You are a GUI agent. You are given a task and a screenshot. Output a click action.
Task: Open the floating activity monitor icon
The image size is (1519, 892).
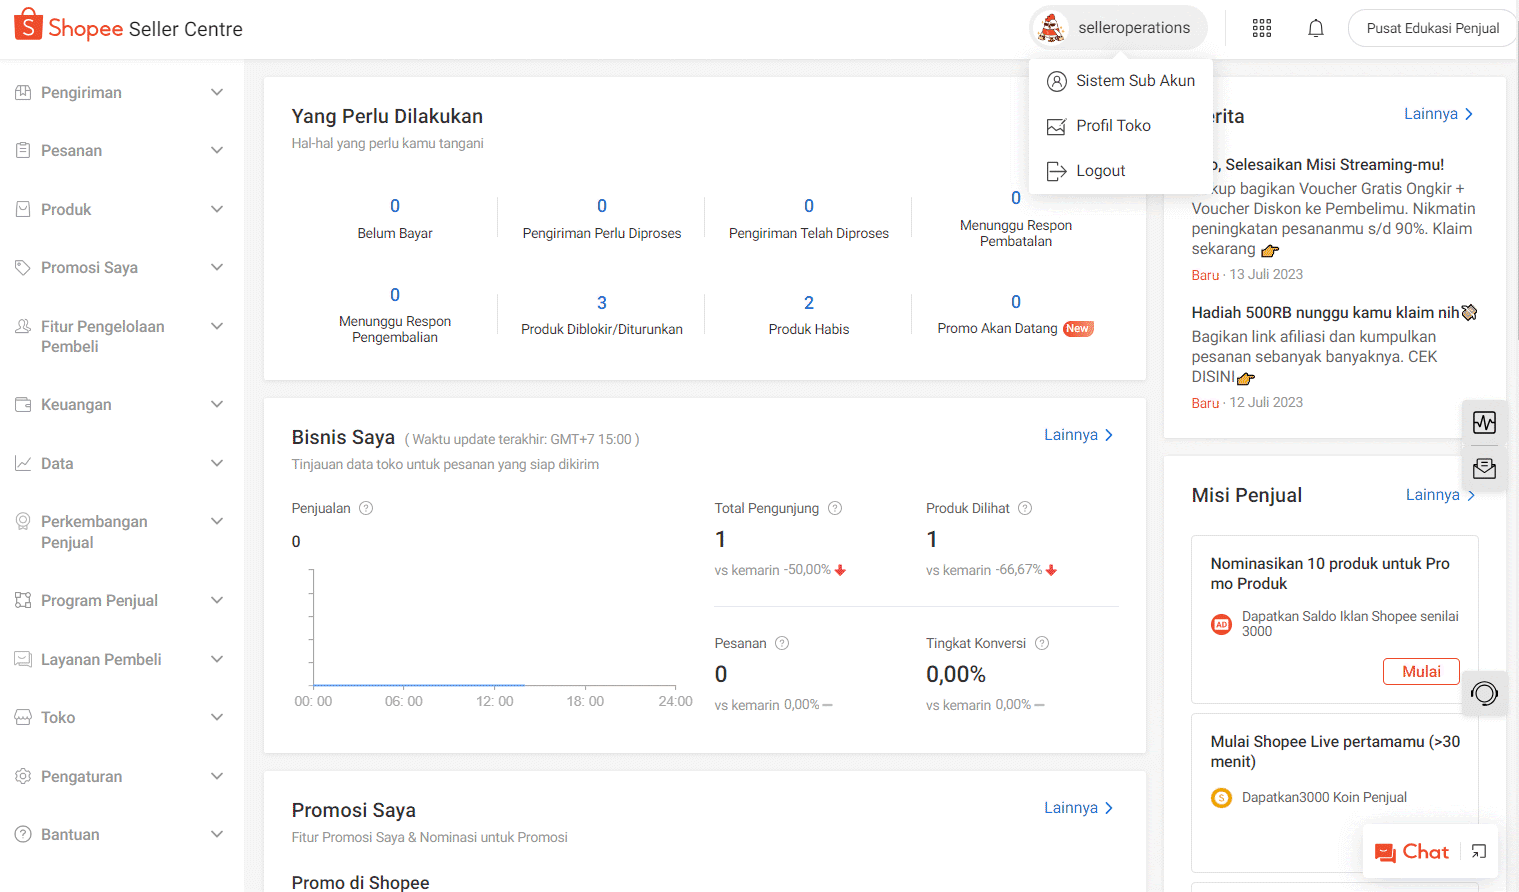1484,423
